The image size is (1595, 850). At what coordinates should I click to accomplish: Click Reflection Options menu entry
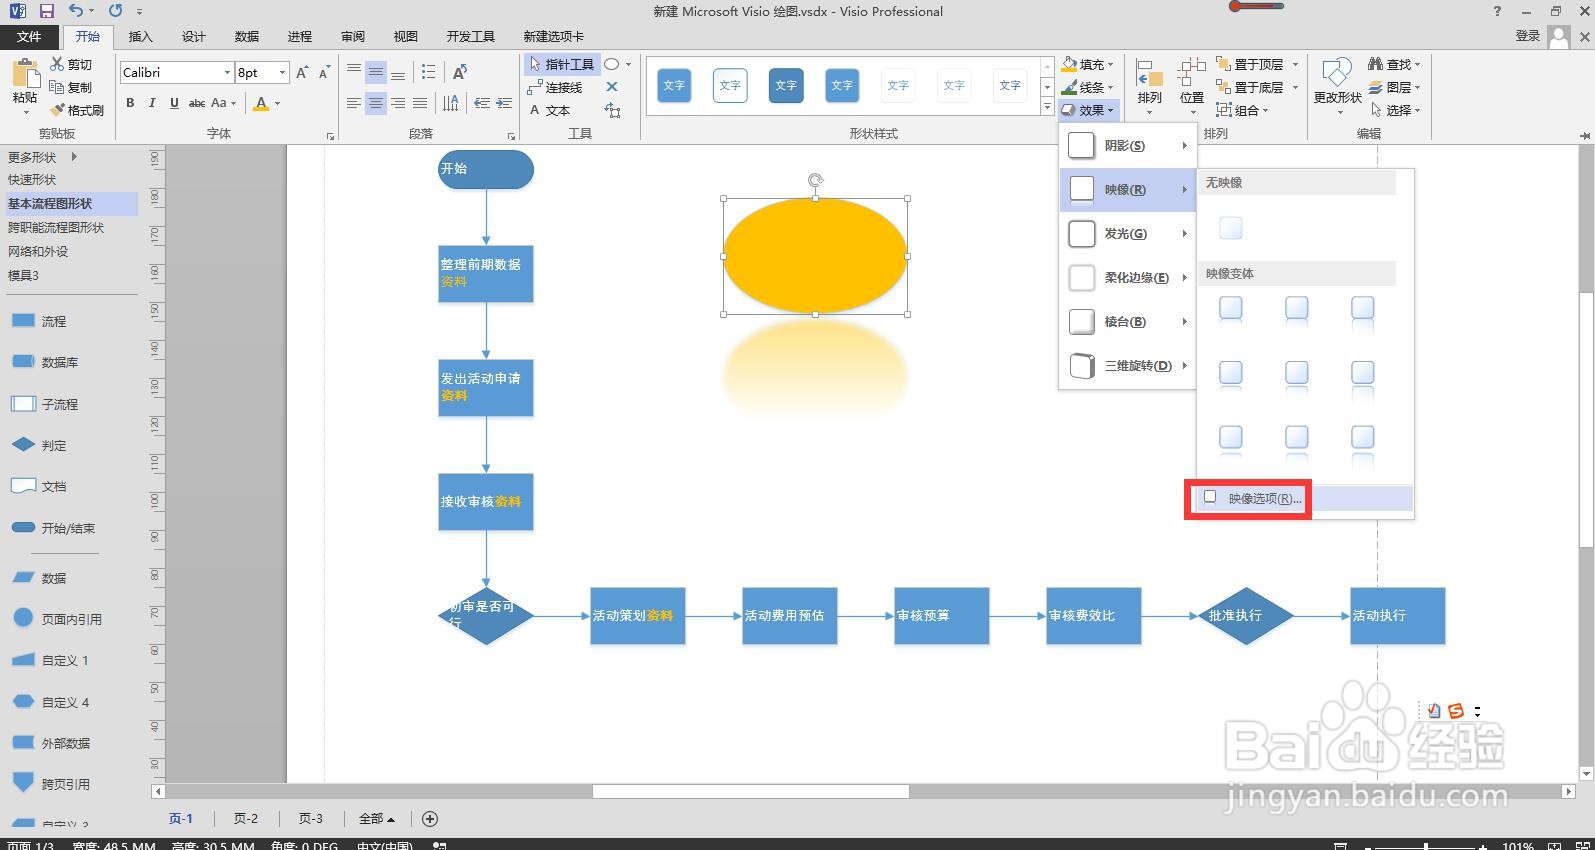[x=1305, y=498]
